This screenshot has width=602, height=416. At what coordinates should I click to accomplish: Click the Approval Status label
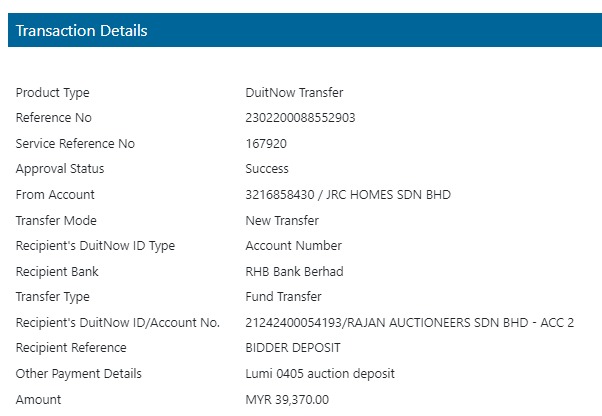coord(60,169)
